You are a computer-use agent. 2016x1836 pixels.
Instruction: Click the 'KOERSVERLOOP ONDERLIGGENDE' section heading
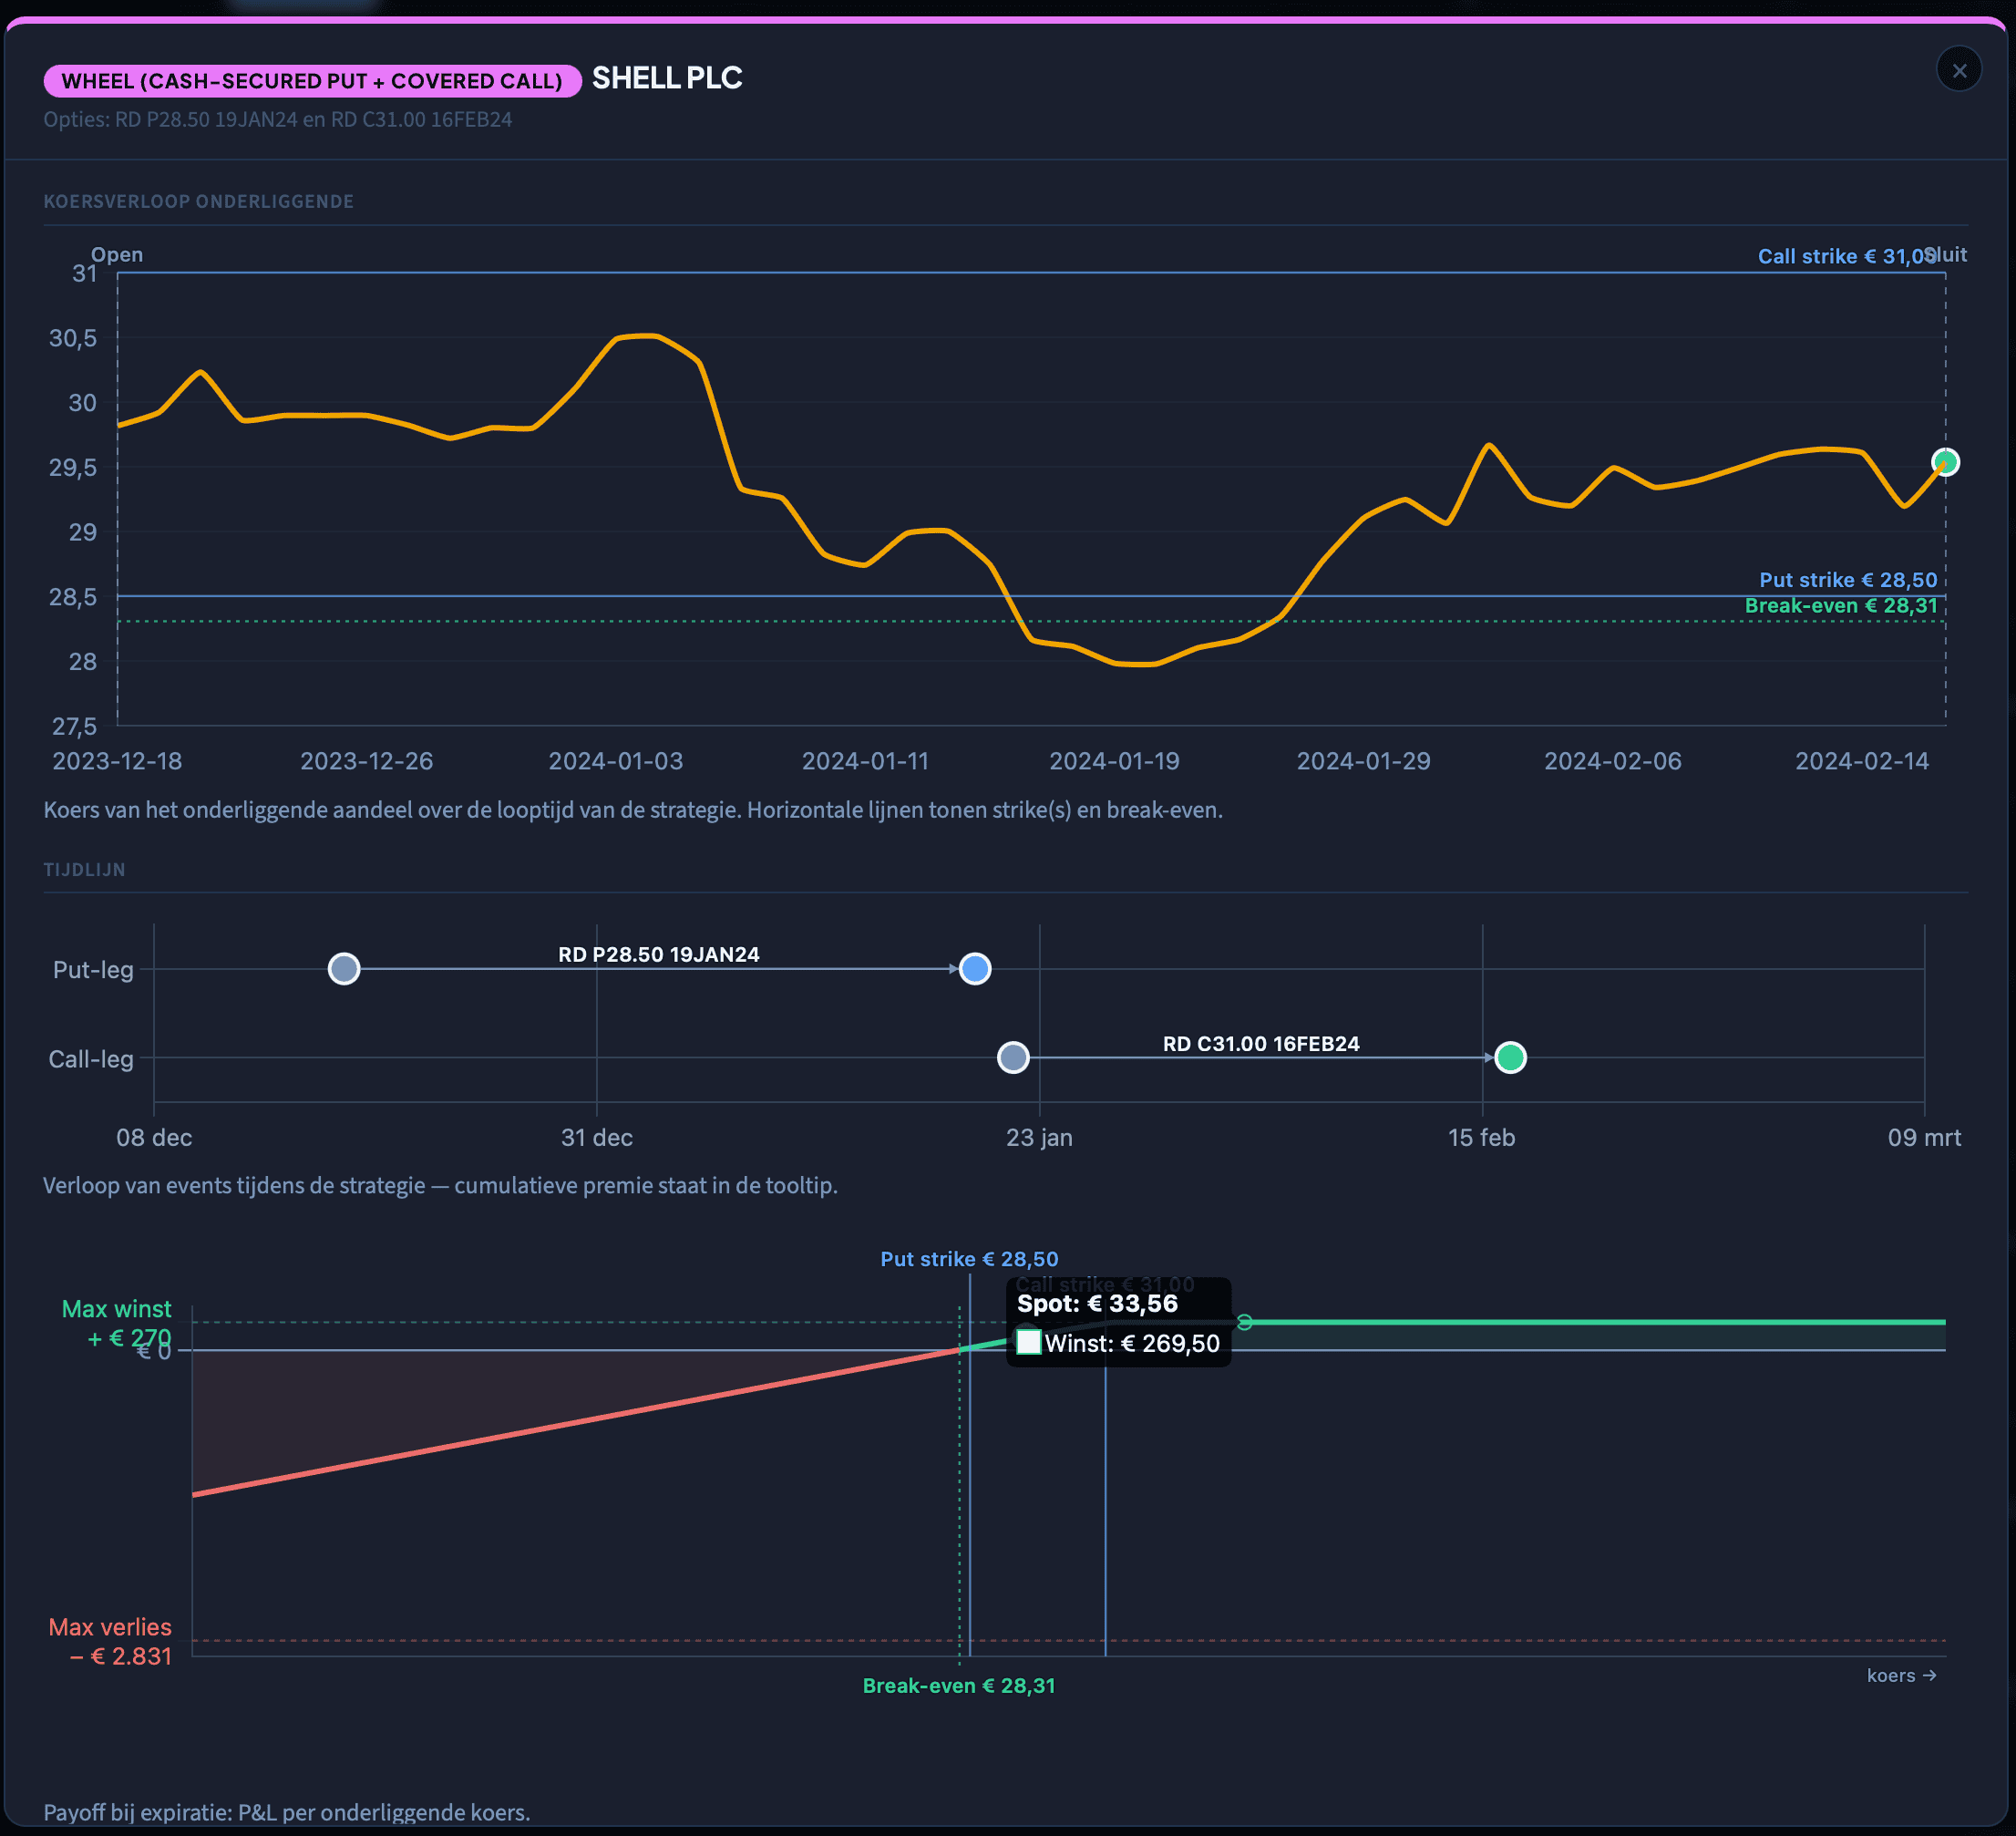(x=198, y=201)
